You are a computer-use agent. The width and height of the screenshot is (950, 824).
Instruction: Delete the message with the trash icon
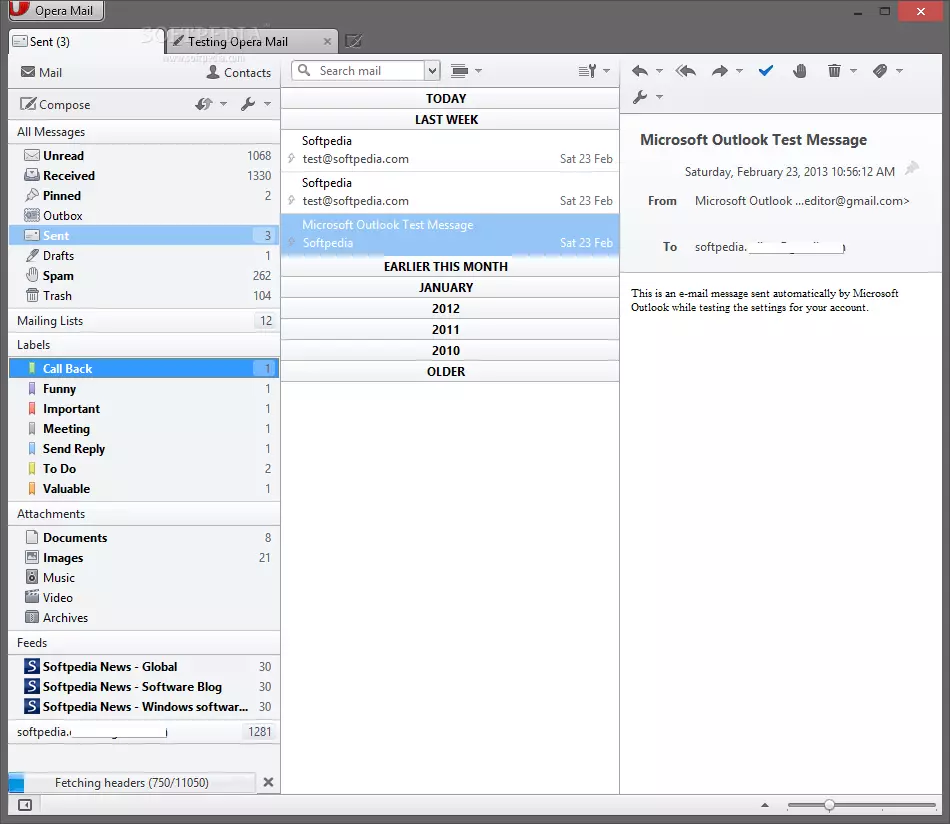click(837, 70)
